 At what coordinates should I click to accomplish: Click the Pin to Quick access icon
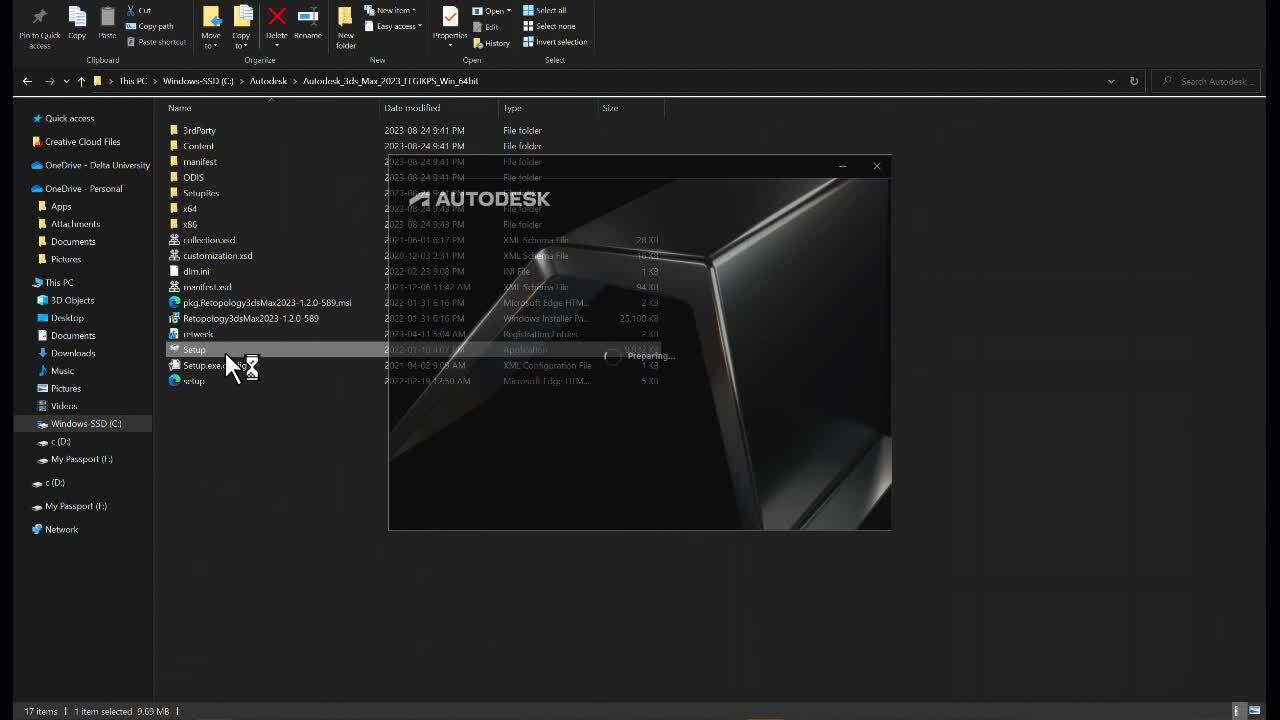(39, 18)
